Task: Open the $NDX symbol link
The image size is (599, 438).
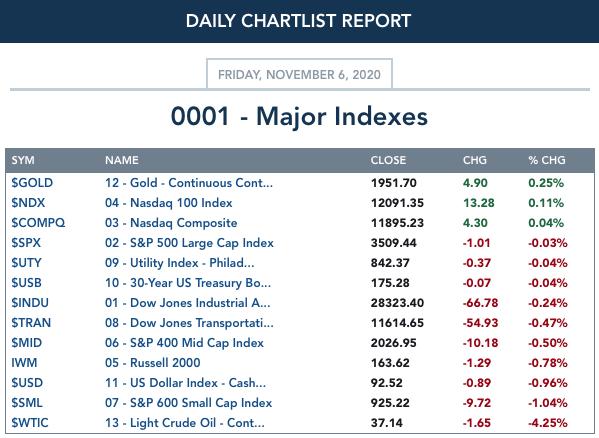Action: pos(28,203)
